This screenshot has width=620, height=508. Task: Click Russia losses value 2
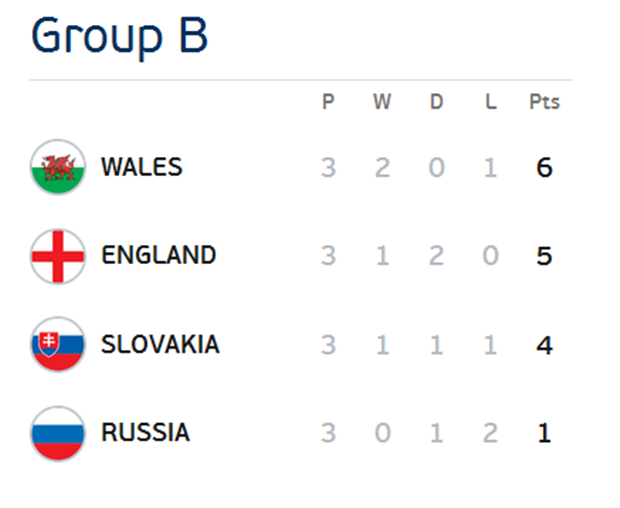click(490, 433)
